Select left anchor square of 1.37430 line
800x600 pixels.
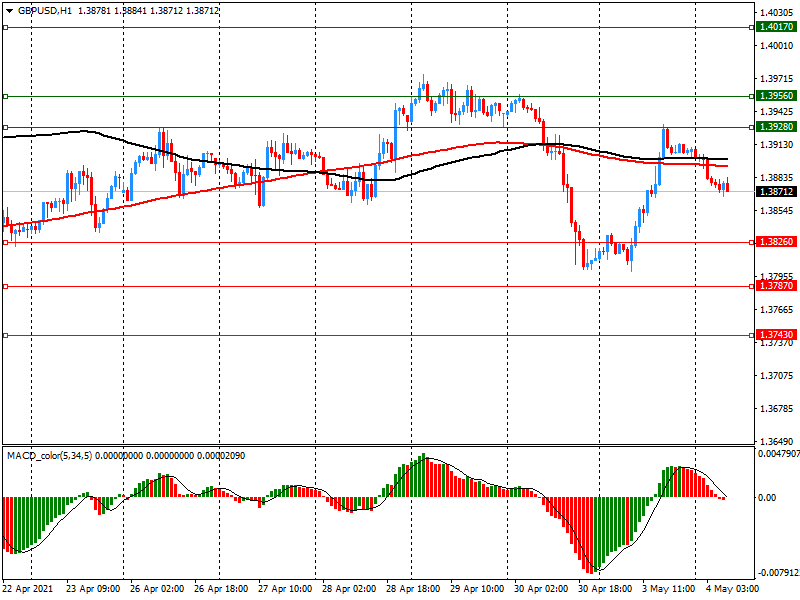click(x=6, y=335)
